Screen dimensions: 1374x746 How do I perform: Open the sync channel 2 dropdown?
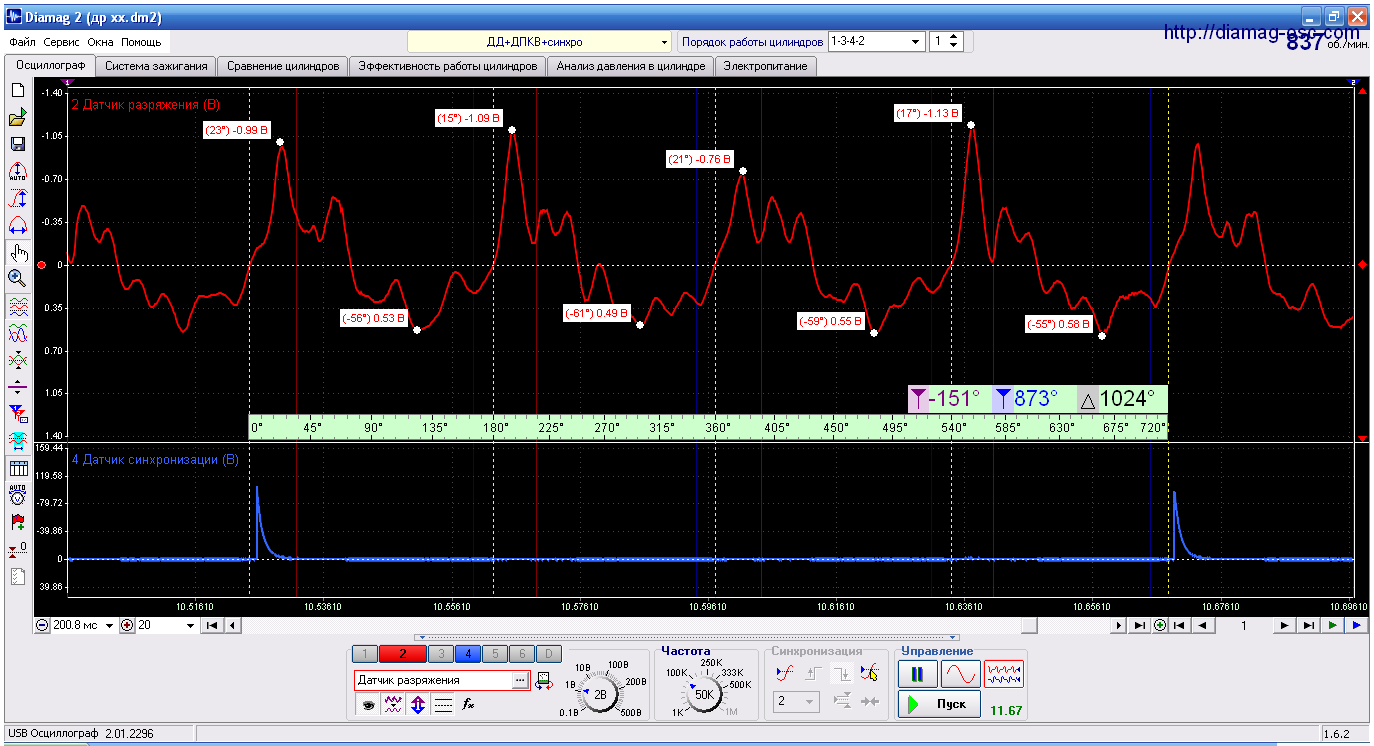794,702
